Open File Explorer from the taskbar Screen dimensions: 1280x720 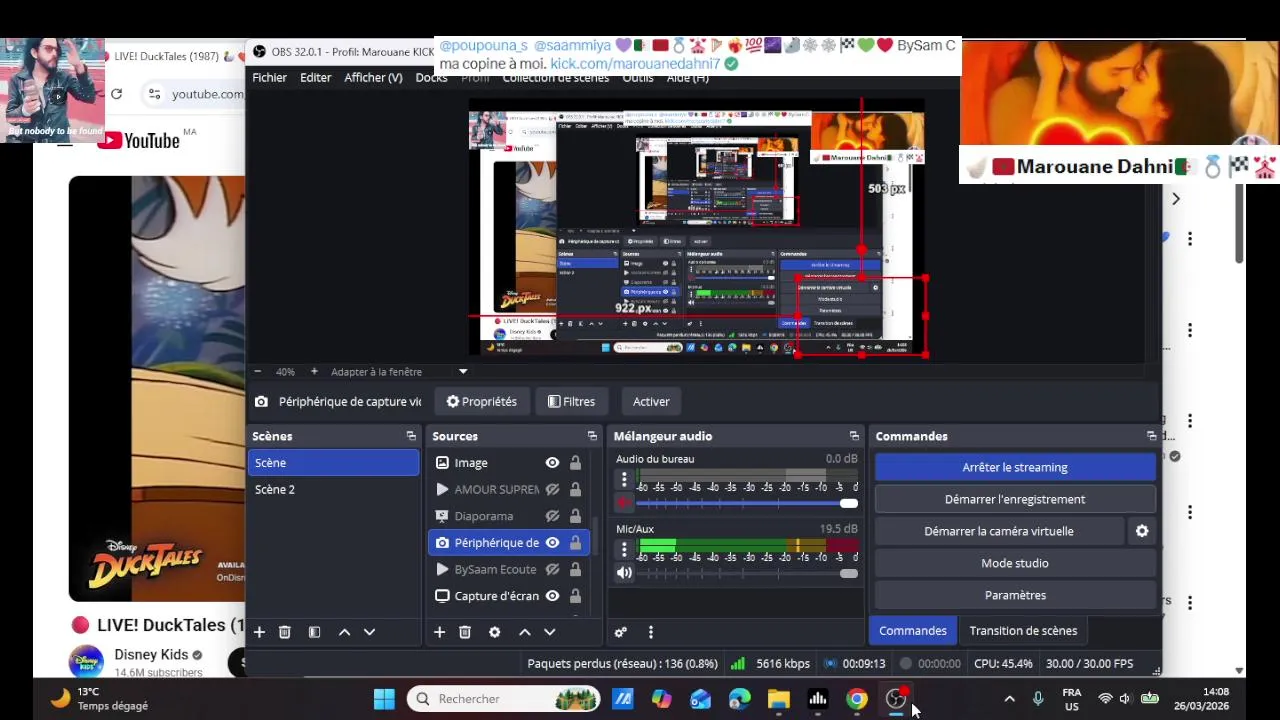(779, 699)
